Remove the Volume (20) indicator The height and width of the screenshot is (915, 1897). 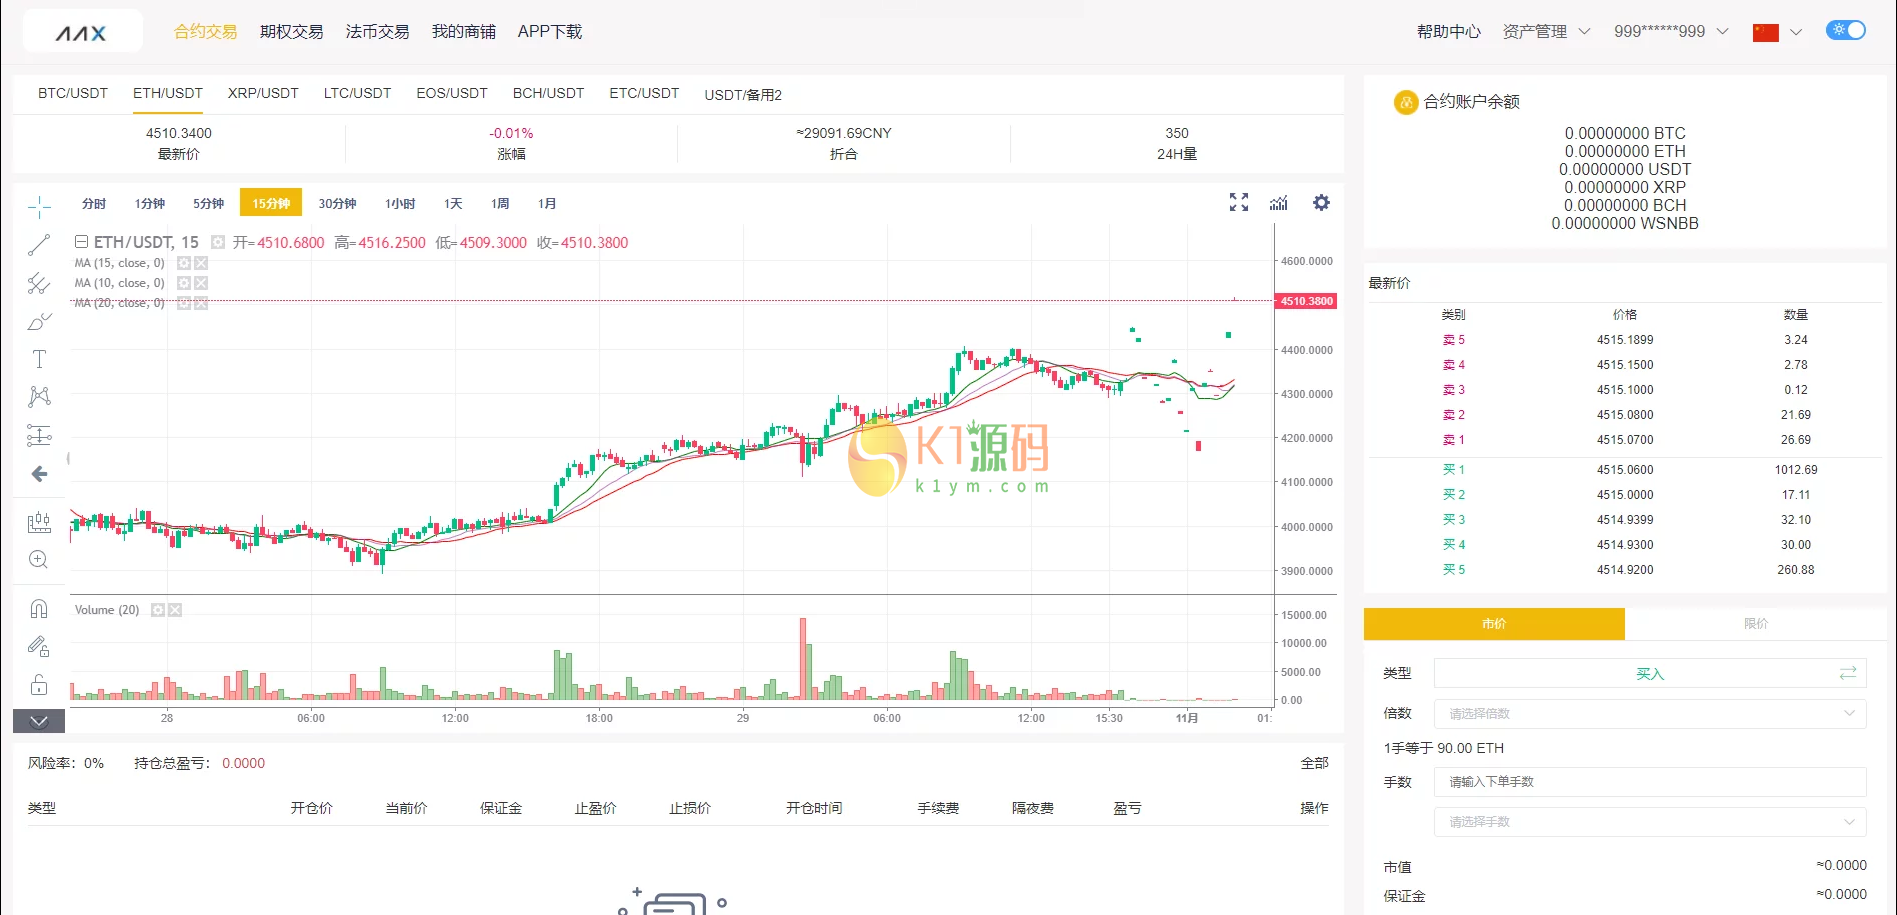[175, 610]
